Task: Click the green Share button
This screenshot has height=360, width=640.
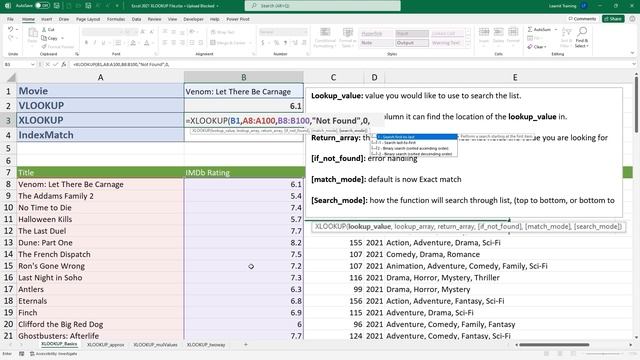Action: [x=613, y=19]
